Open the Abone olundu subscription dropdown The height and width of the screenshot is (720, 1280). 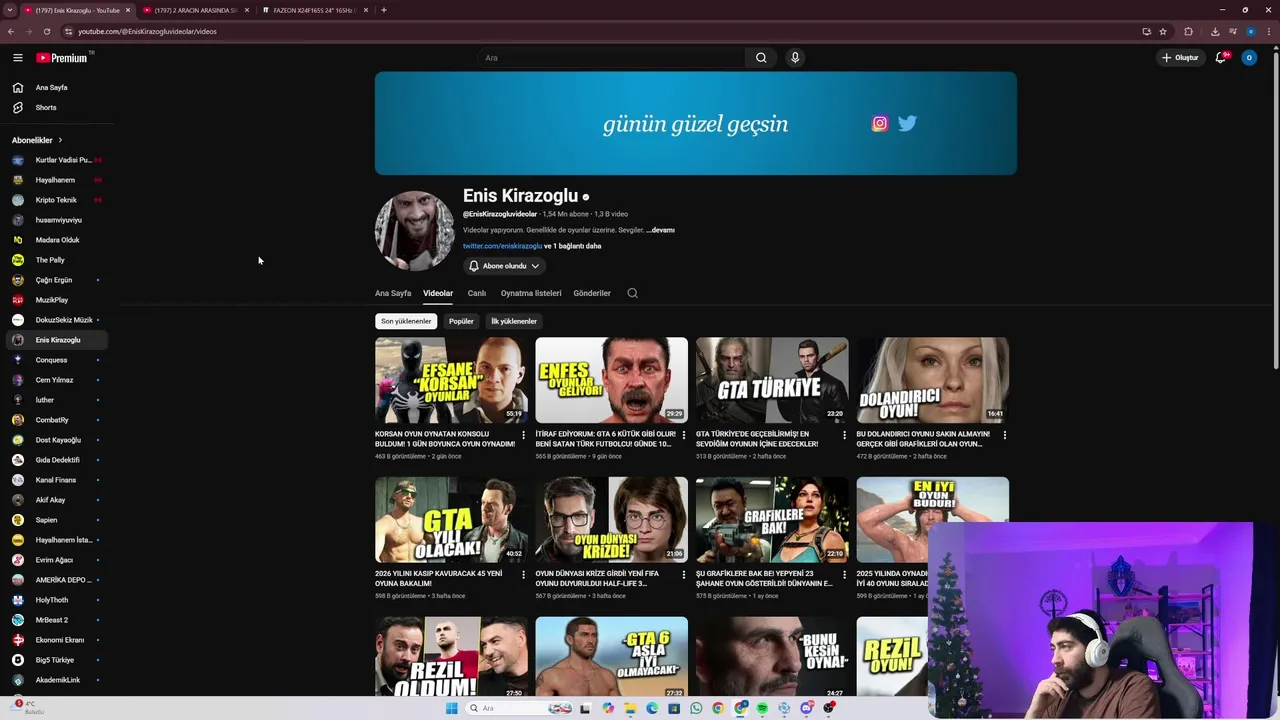(x=504, y=266)
